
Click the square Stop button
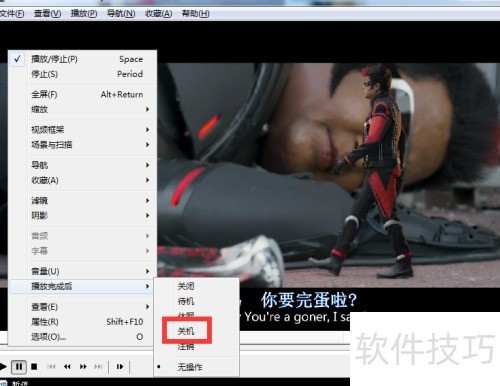(34, 367)
